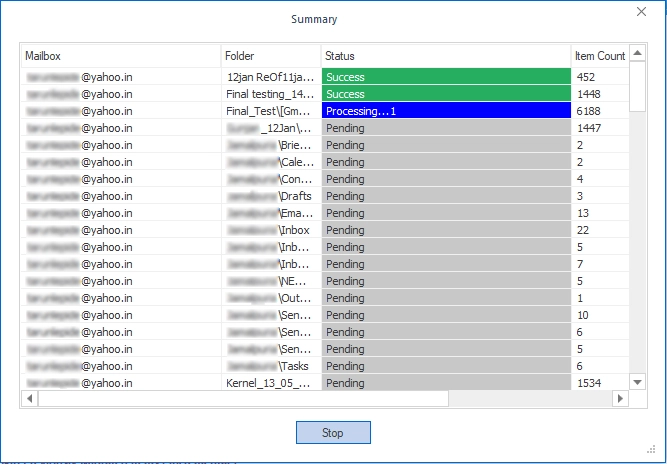Select folder cell Final testing_14…

[x=271, y=94]
